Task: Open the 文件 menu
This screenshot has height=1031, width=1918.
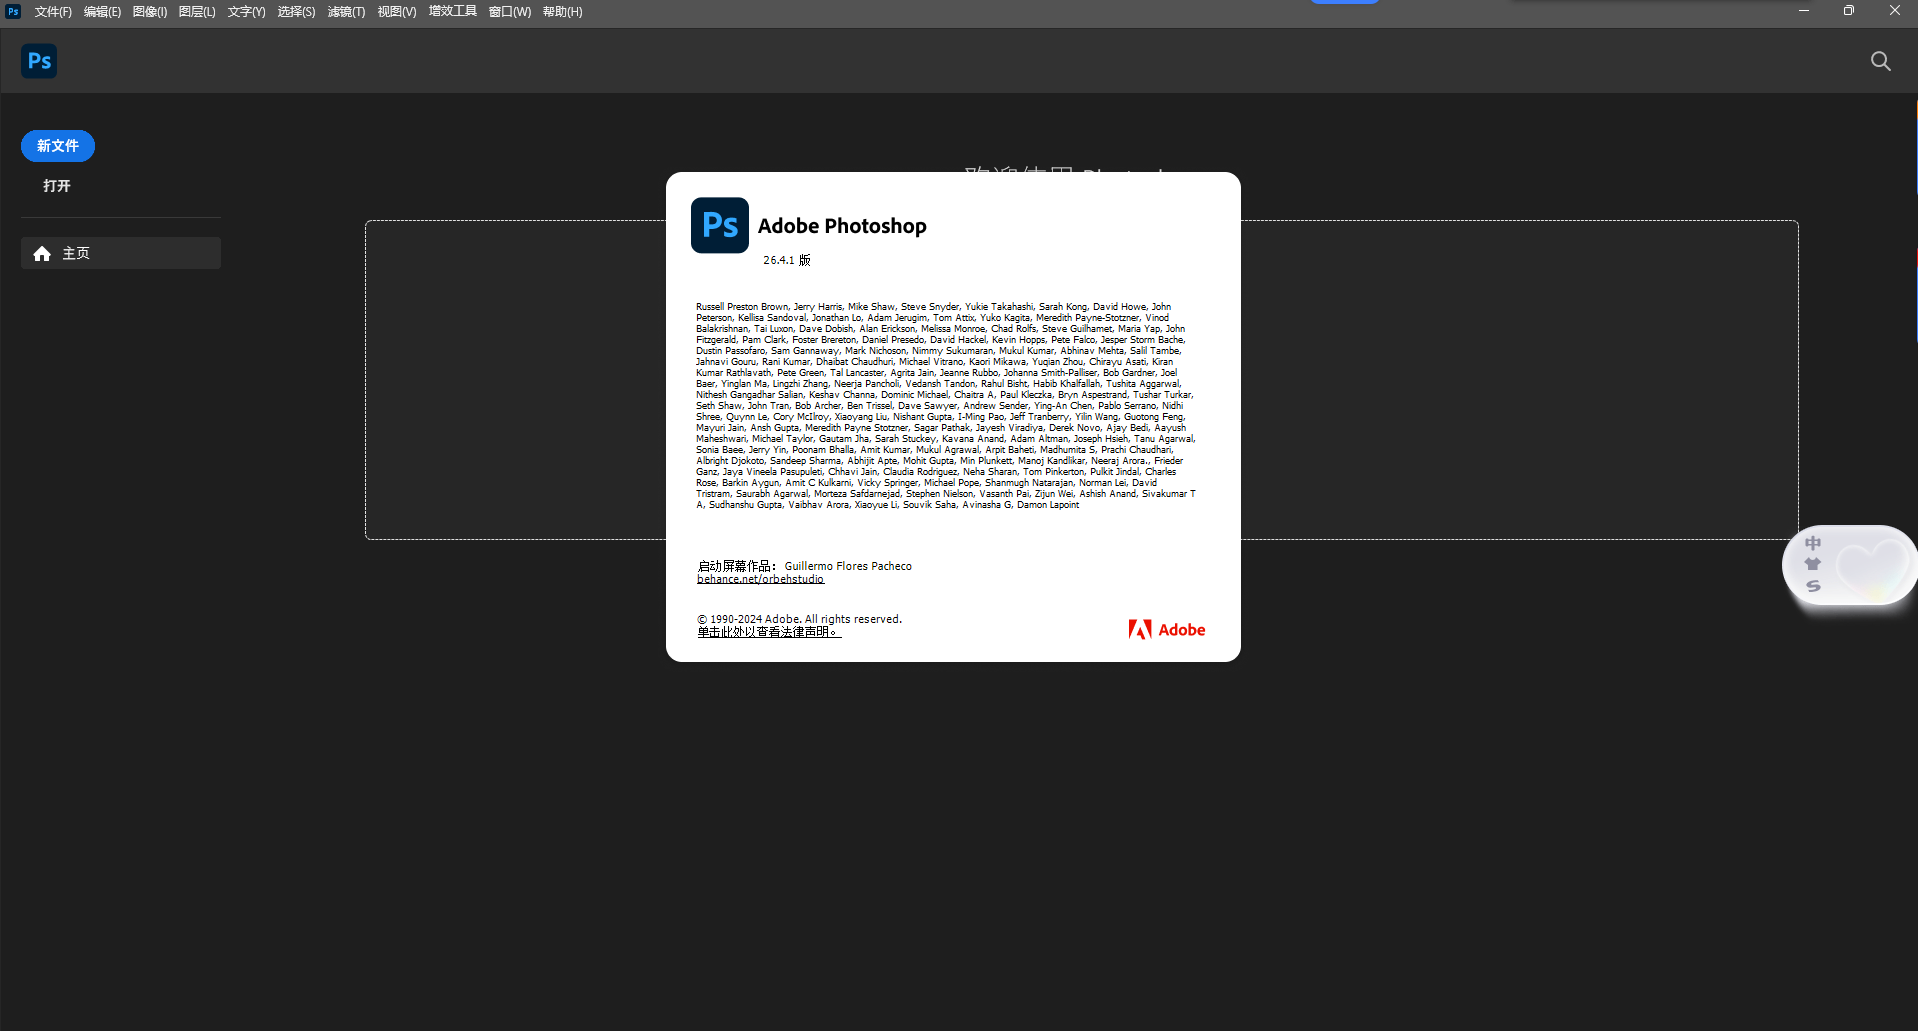Action: [x=52, y=11]
